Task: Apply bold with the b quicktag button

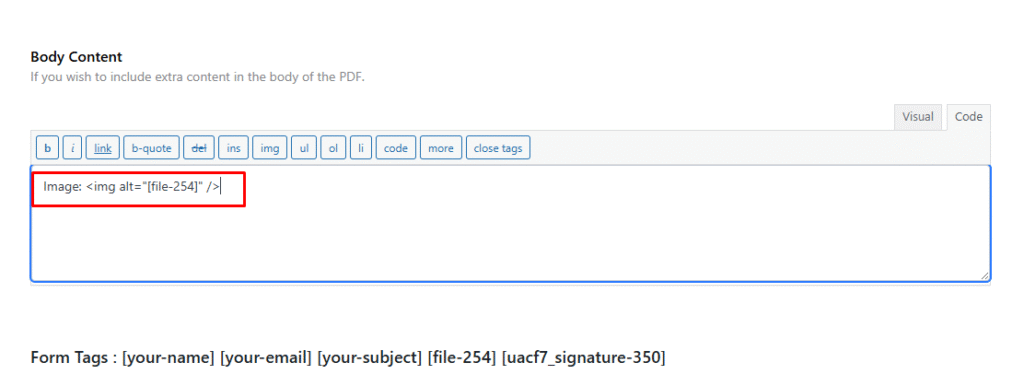Action: (47, 148)
